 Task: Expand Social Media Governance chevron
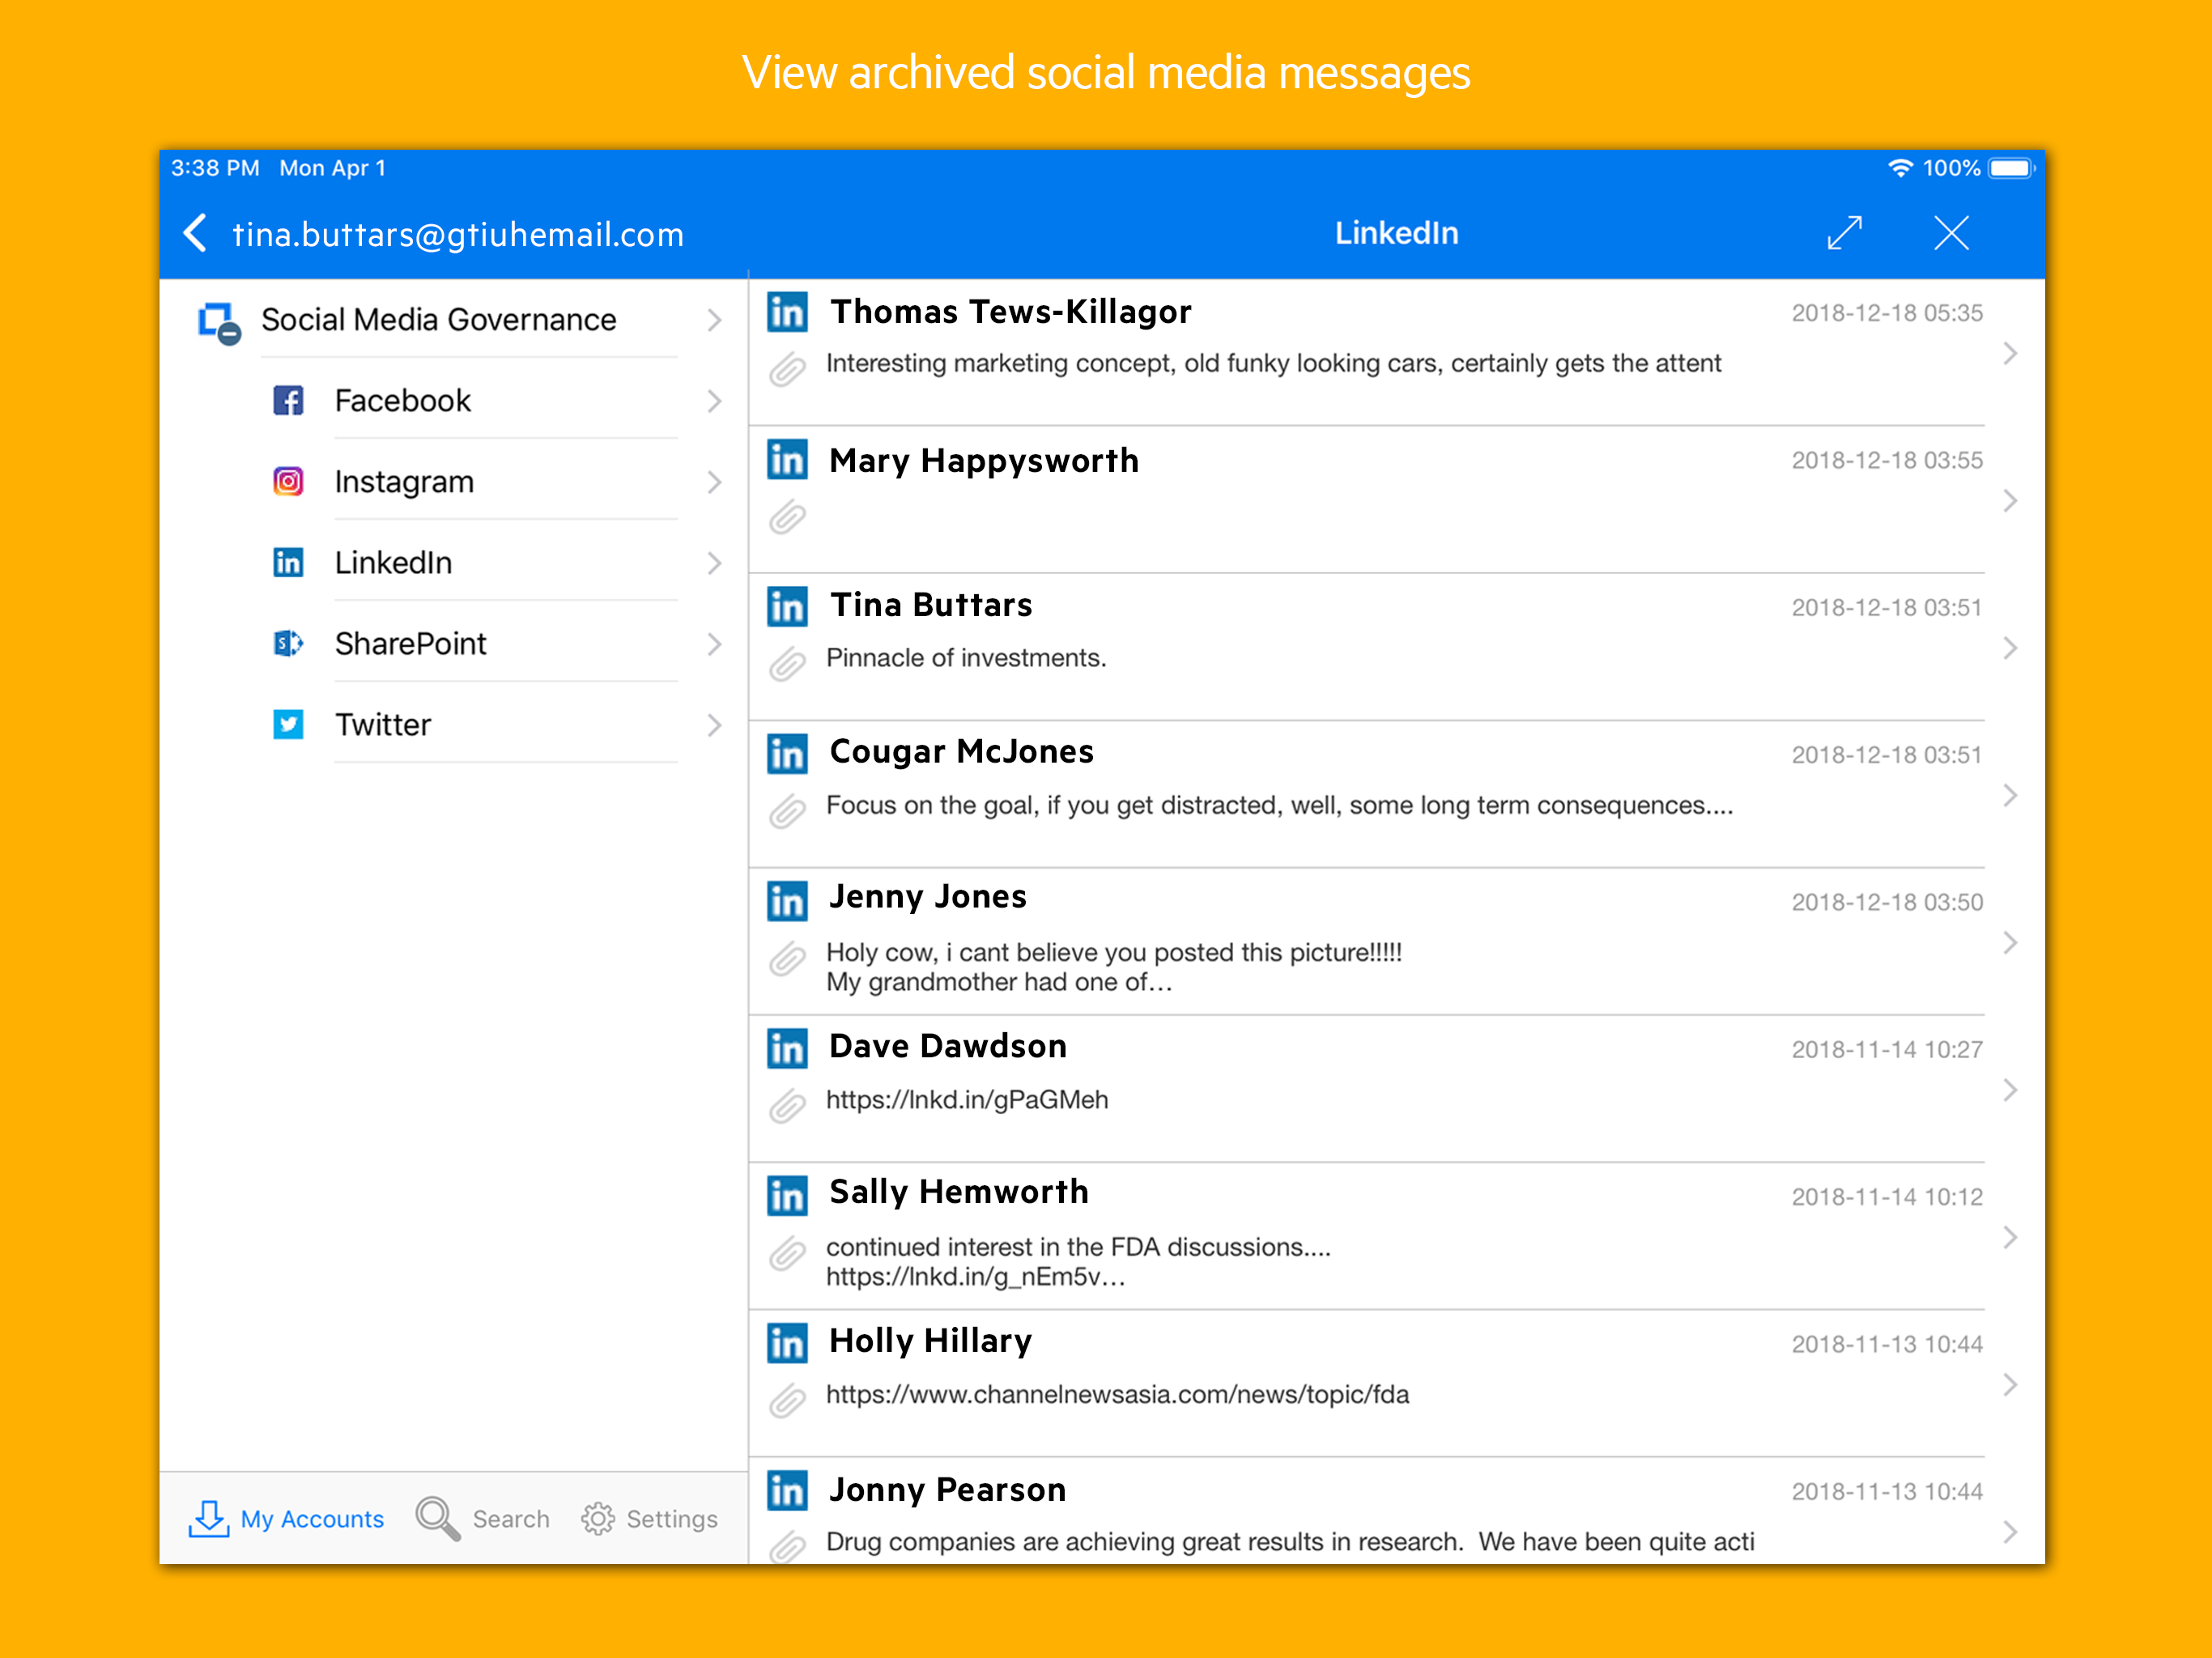714,320
